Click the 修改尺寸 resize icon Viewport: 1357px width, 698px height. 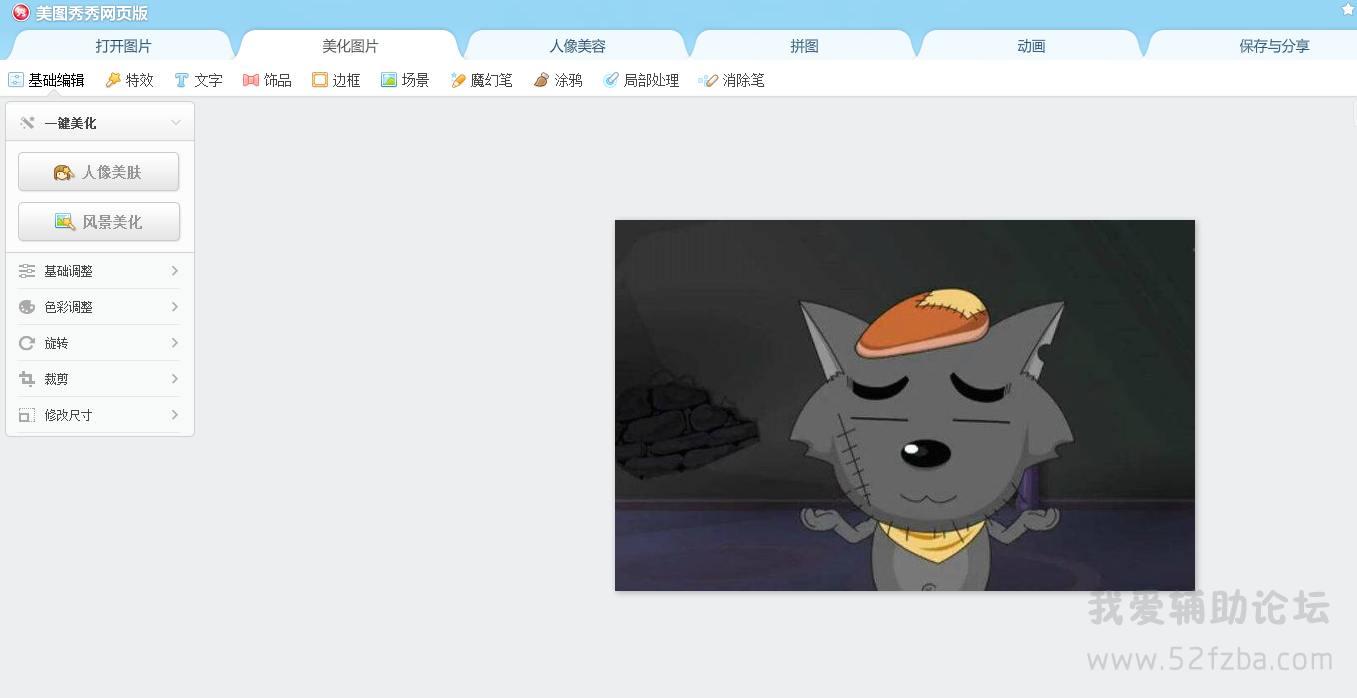click(27, 415)
